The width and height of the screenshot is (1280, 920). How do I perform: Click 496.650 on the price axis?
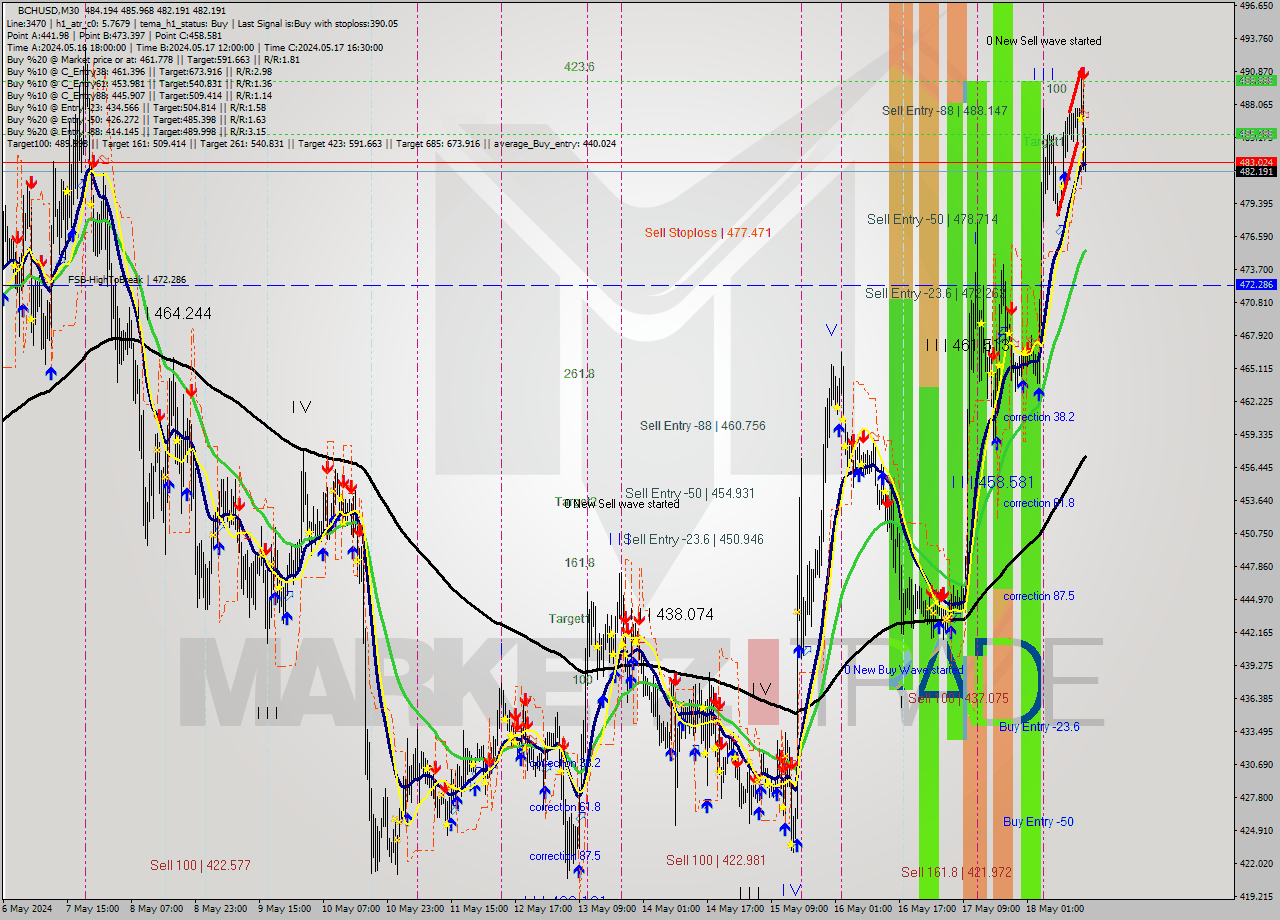tap(1257, 6)
